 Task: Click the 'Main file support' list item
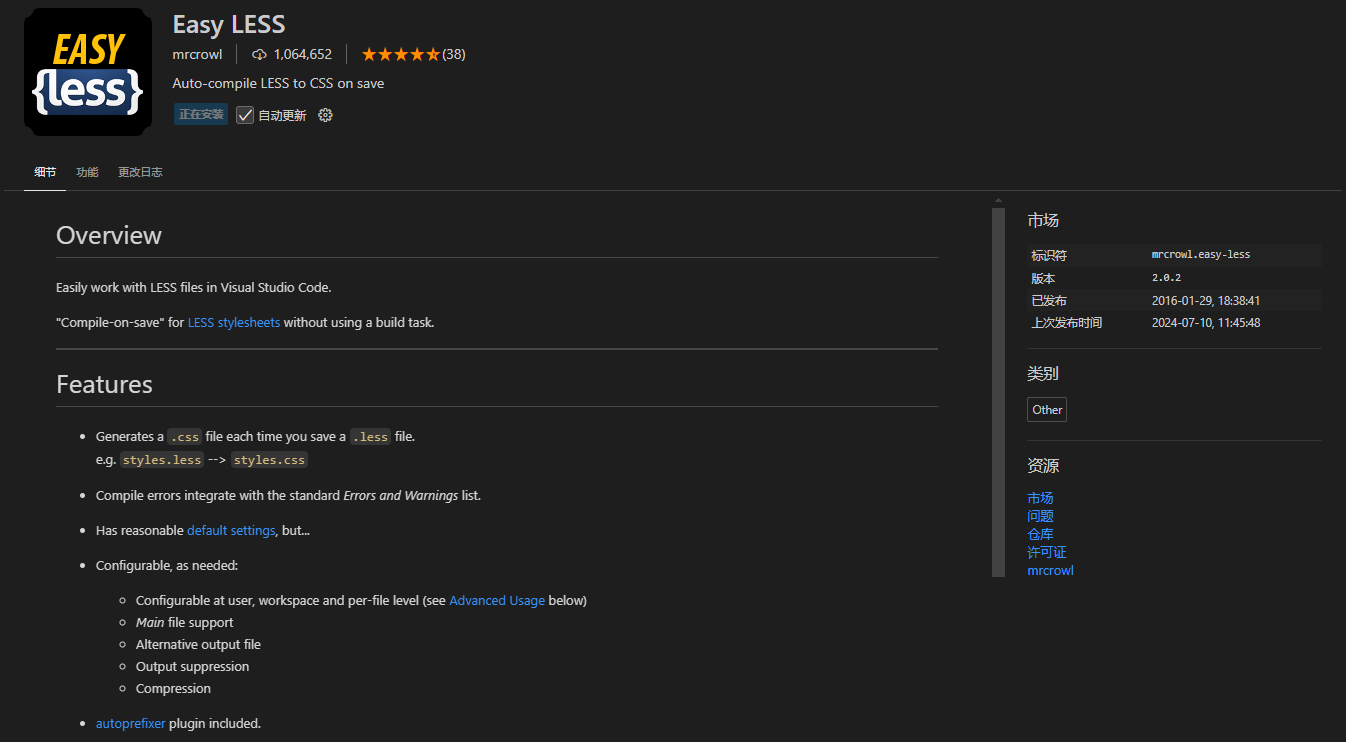click(184, 622)
